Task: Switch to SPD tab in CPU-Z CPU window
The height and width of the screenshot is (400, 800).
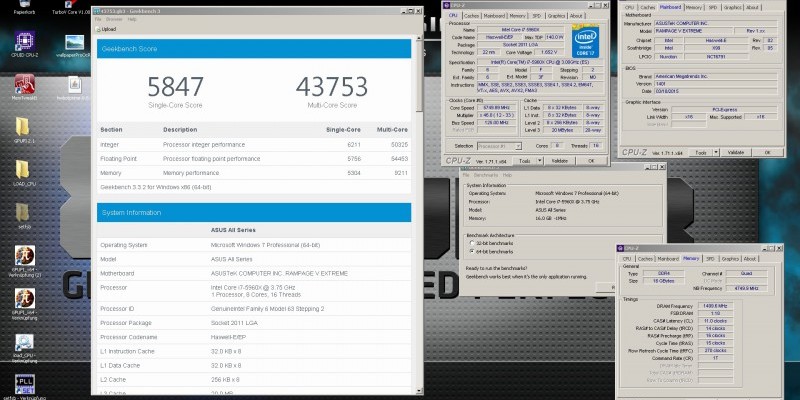Action: click(x=536, y=16)
